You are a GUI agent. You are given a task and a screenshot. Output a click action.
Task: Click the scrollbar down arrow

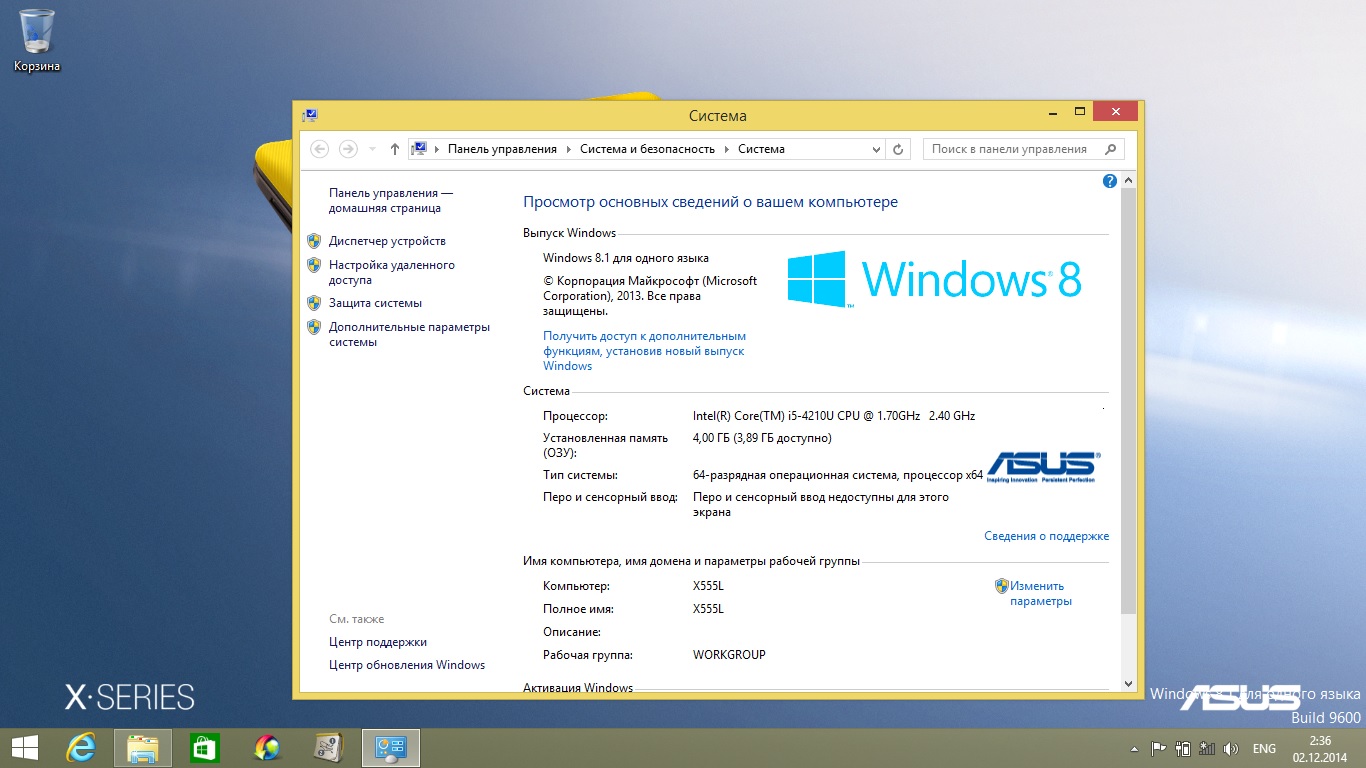1129,684
